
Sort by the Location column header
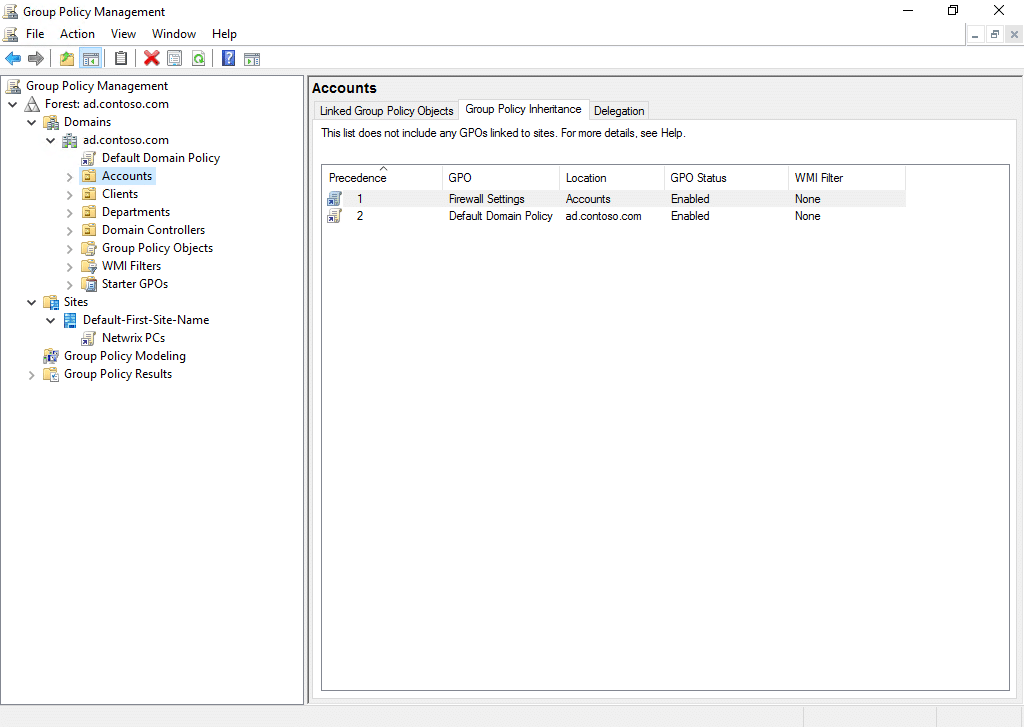click(x=611, y=178)
